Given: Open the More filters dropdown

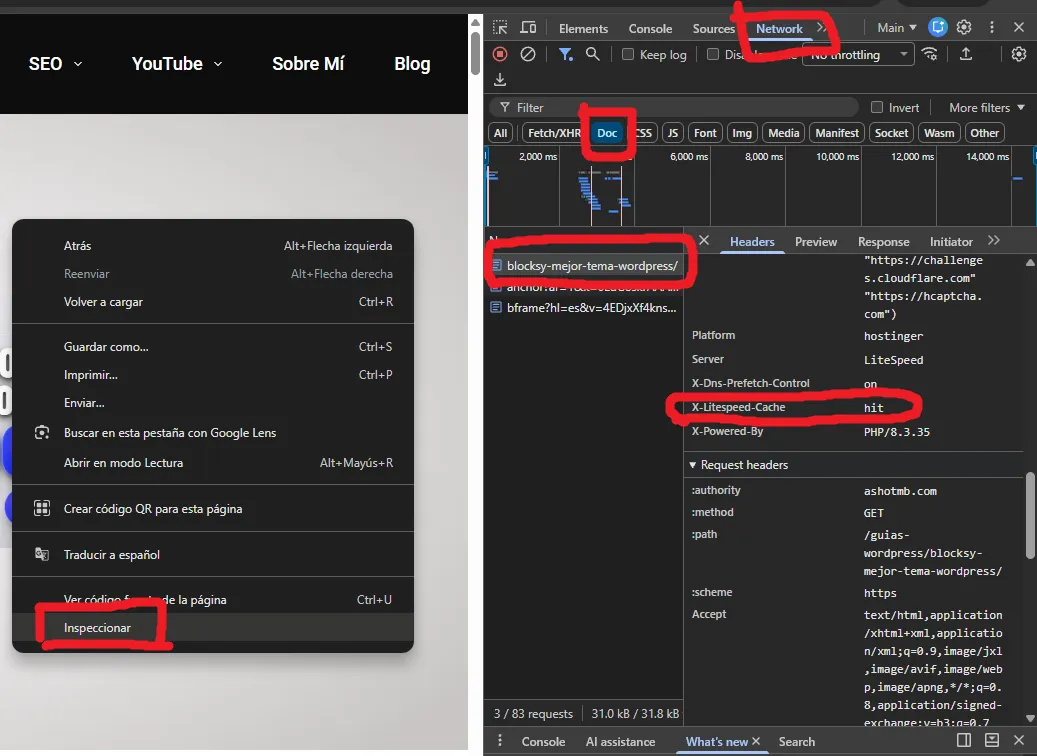Looking at the screenshot, I should point(987,107).
